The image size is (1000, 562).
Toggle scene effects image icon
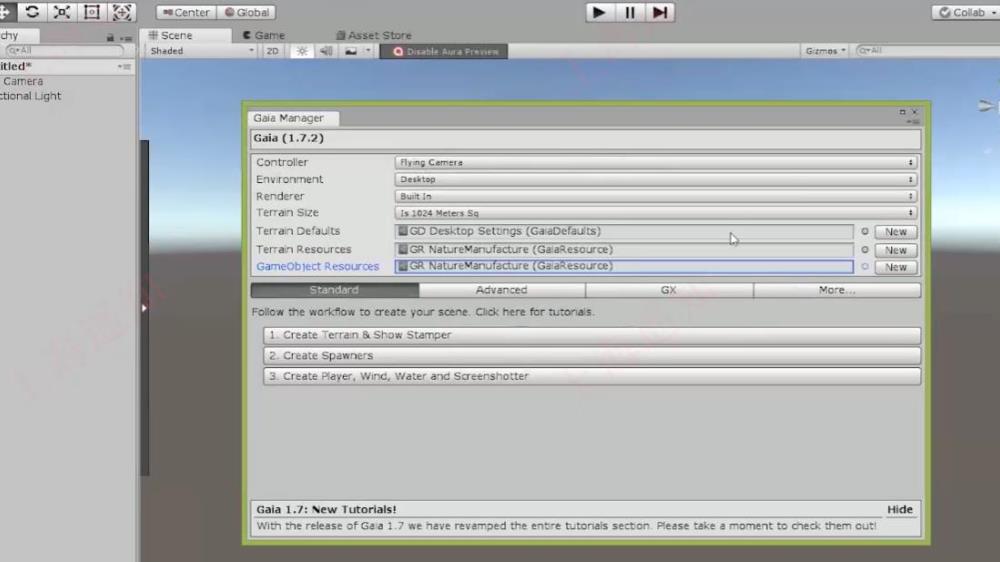click(x=351, y=51)
